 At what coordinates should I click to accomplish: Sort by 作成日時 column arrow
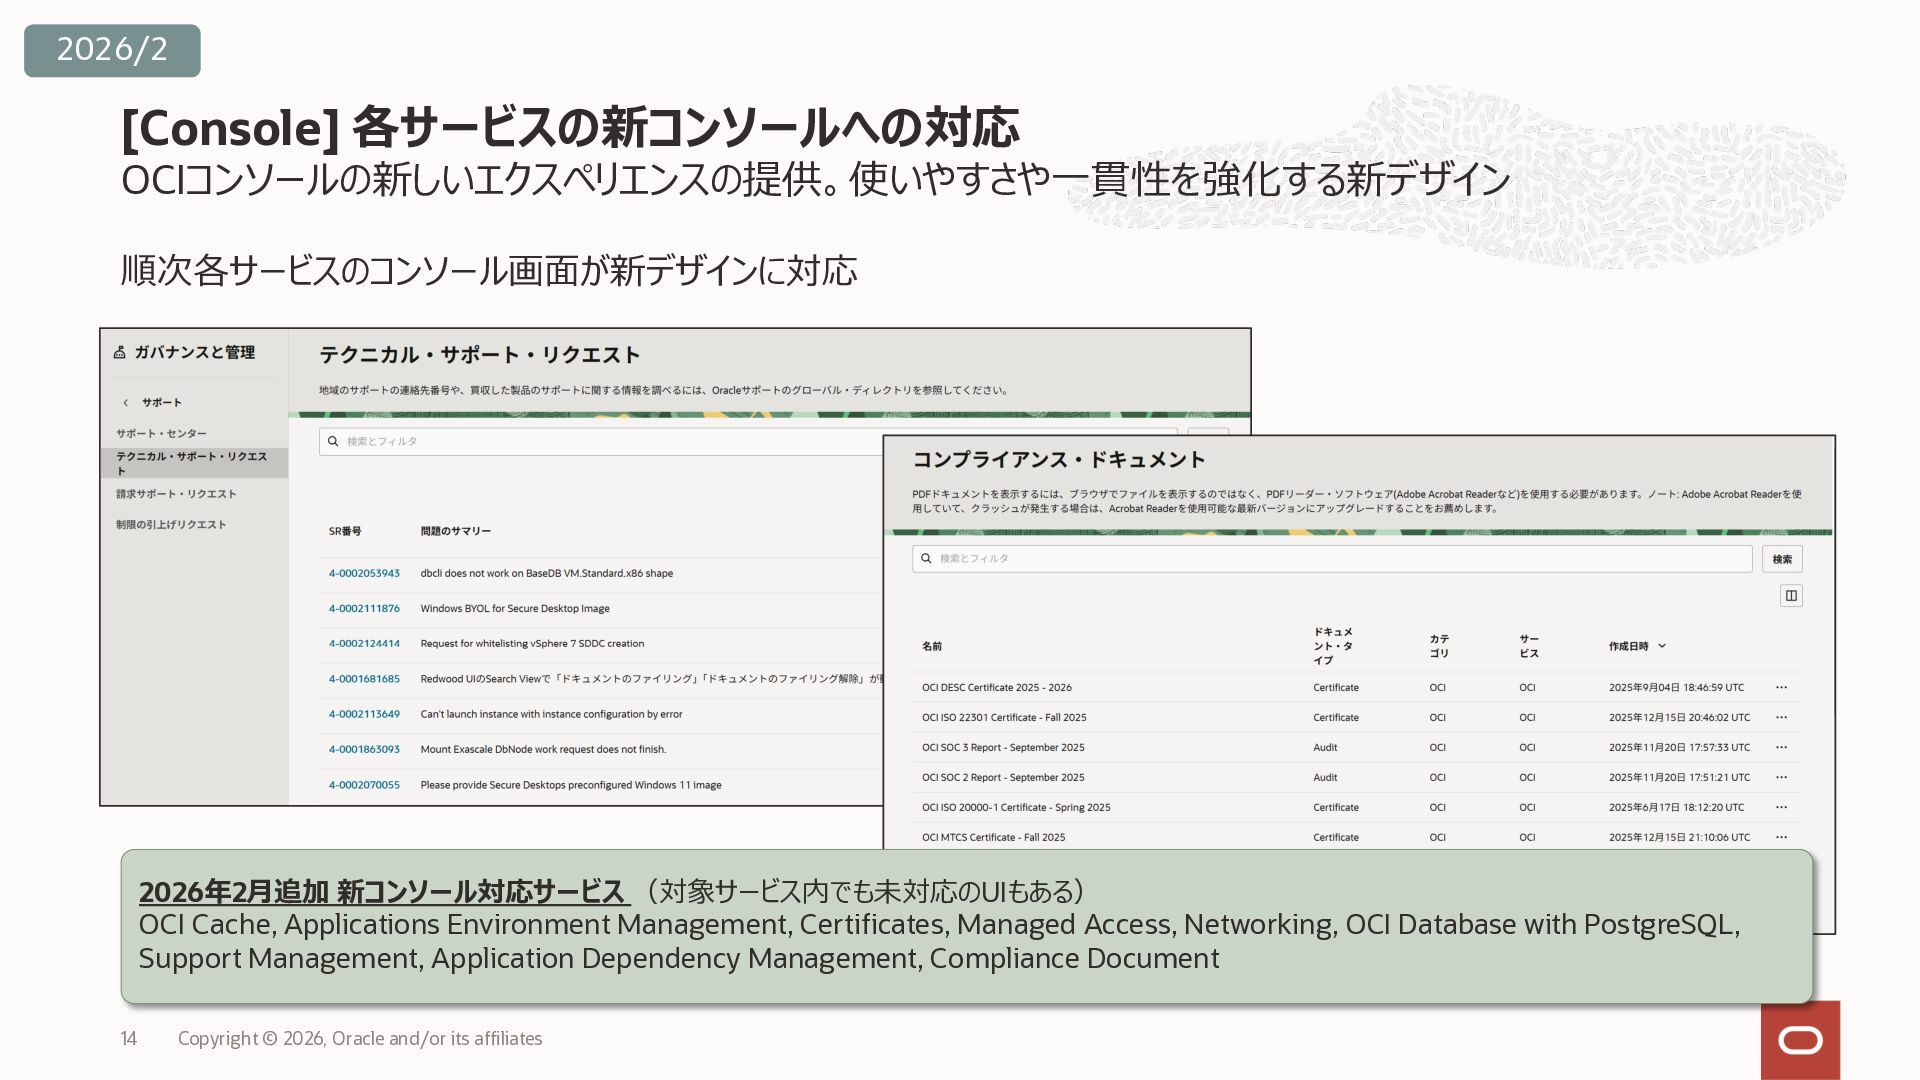1662,646
